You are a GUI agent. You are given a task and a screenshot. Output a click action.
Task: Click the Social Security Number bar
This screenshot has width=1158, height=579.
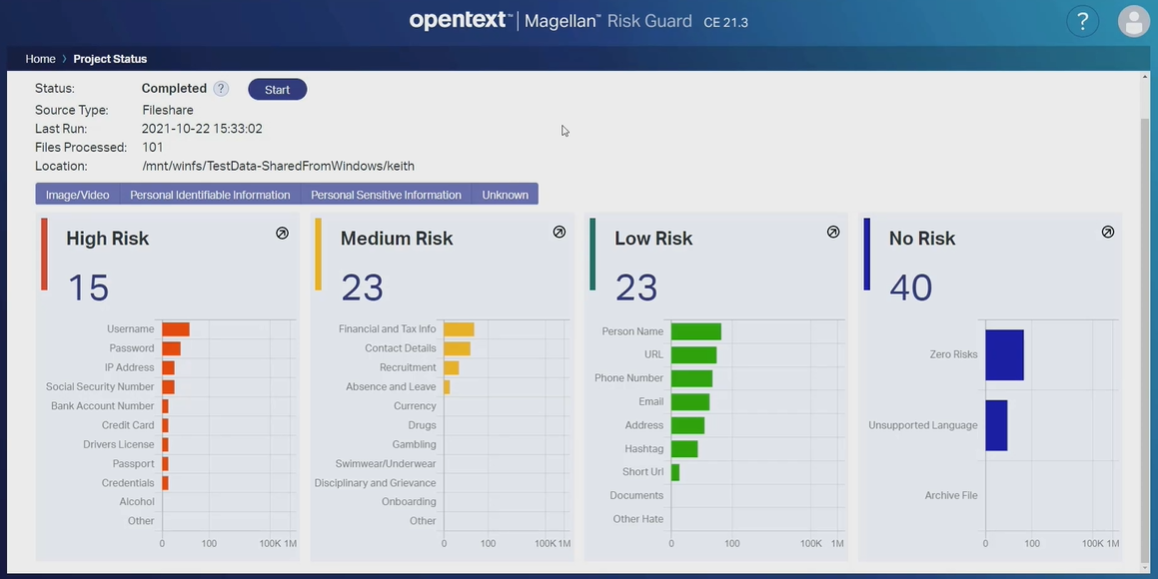click(x=168, y=387)
